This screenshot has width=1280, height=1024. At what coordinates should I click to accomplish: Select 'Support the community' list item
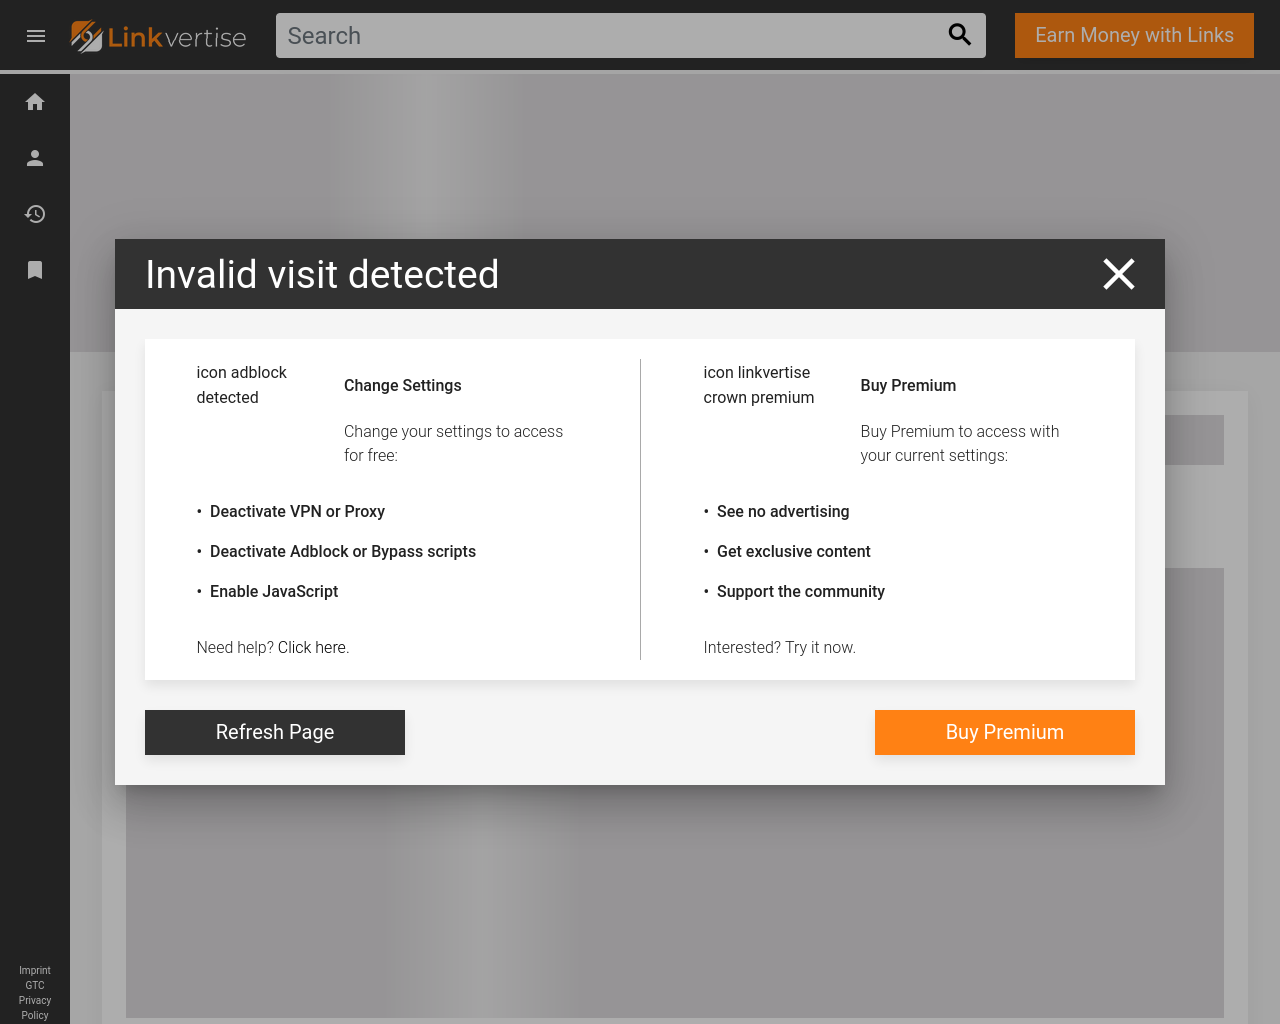[801, 591]
